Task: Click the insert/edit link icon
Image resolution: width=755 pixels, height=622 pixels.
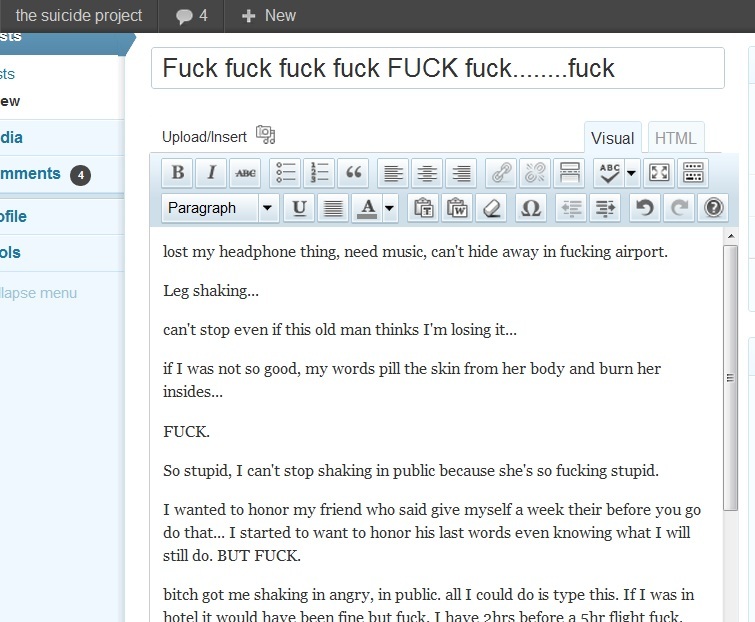Action: 501,172
